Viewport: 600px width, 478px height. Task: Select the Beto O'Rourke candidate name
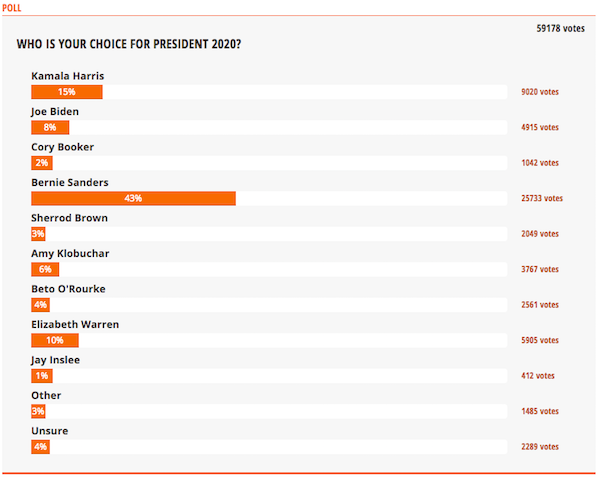click(x=69, y=289)
